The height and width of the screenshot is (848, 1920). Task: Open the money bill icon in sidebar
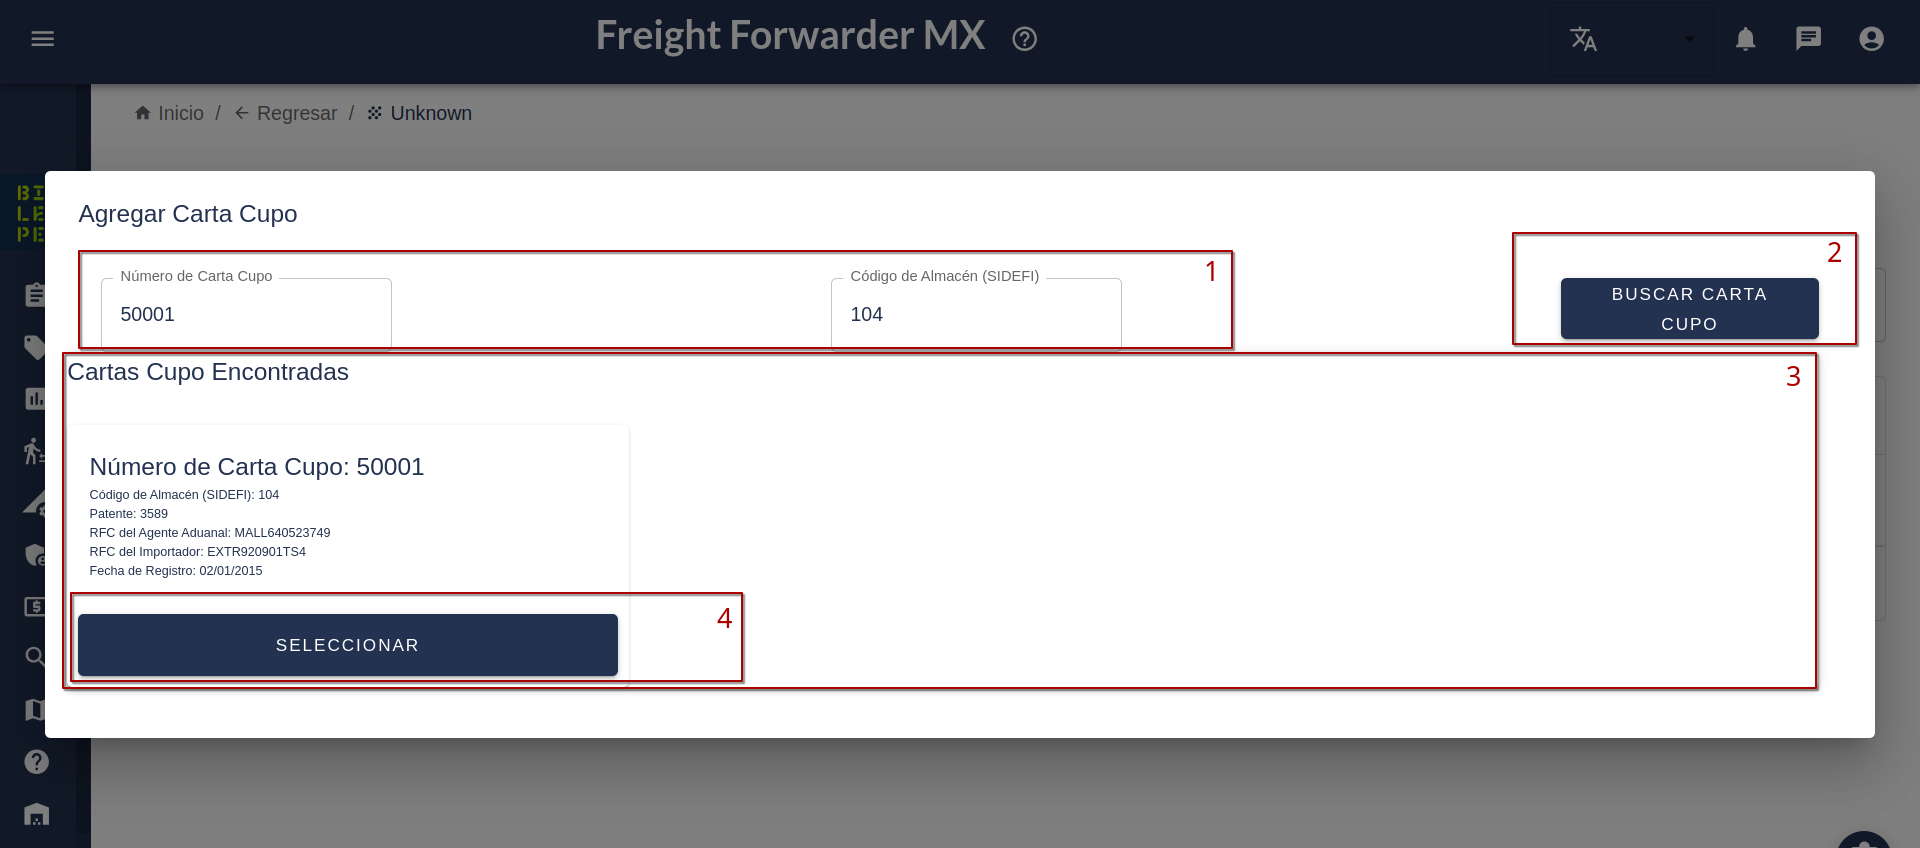[x=36, y=606]
